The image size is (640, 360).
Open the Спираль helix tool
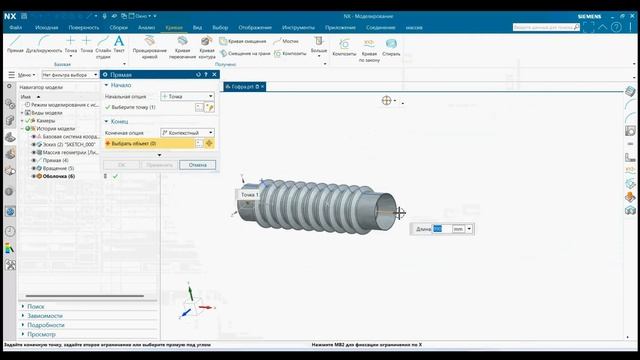(391, 47)
